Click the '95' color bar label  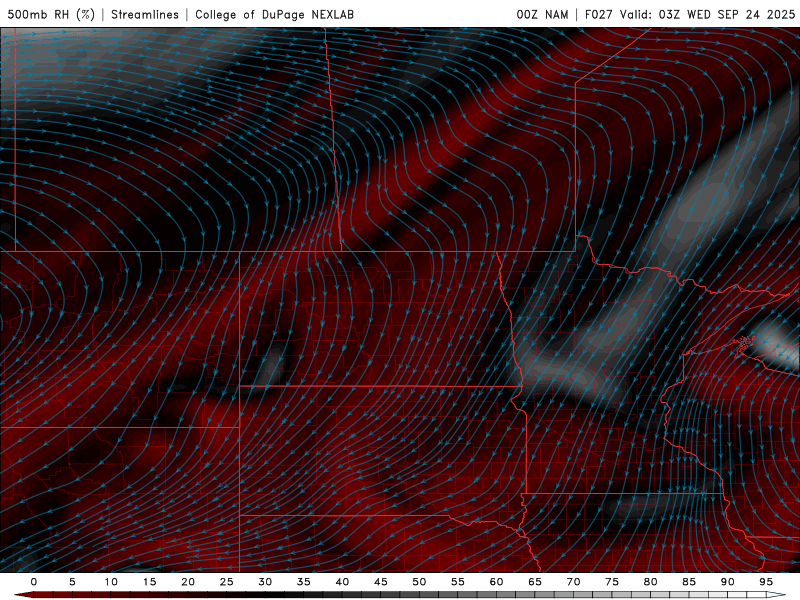coord(766,582)
